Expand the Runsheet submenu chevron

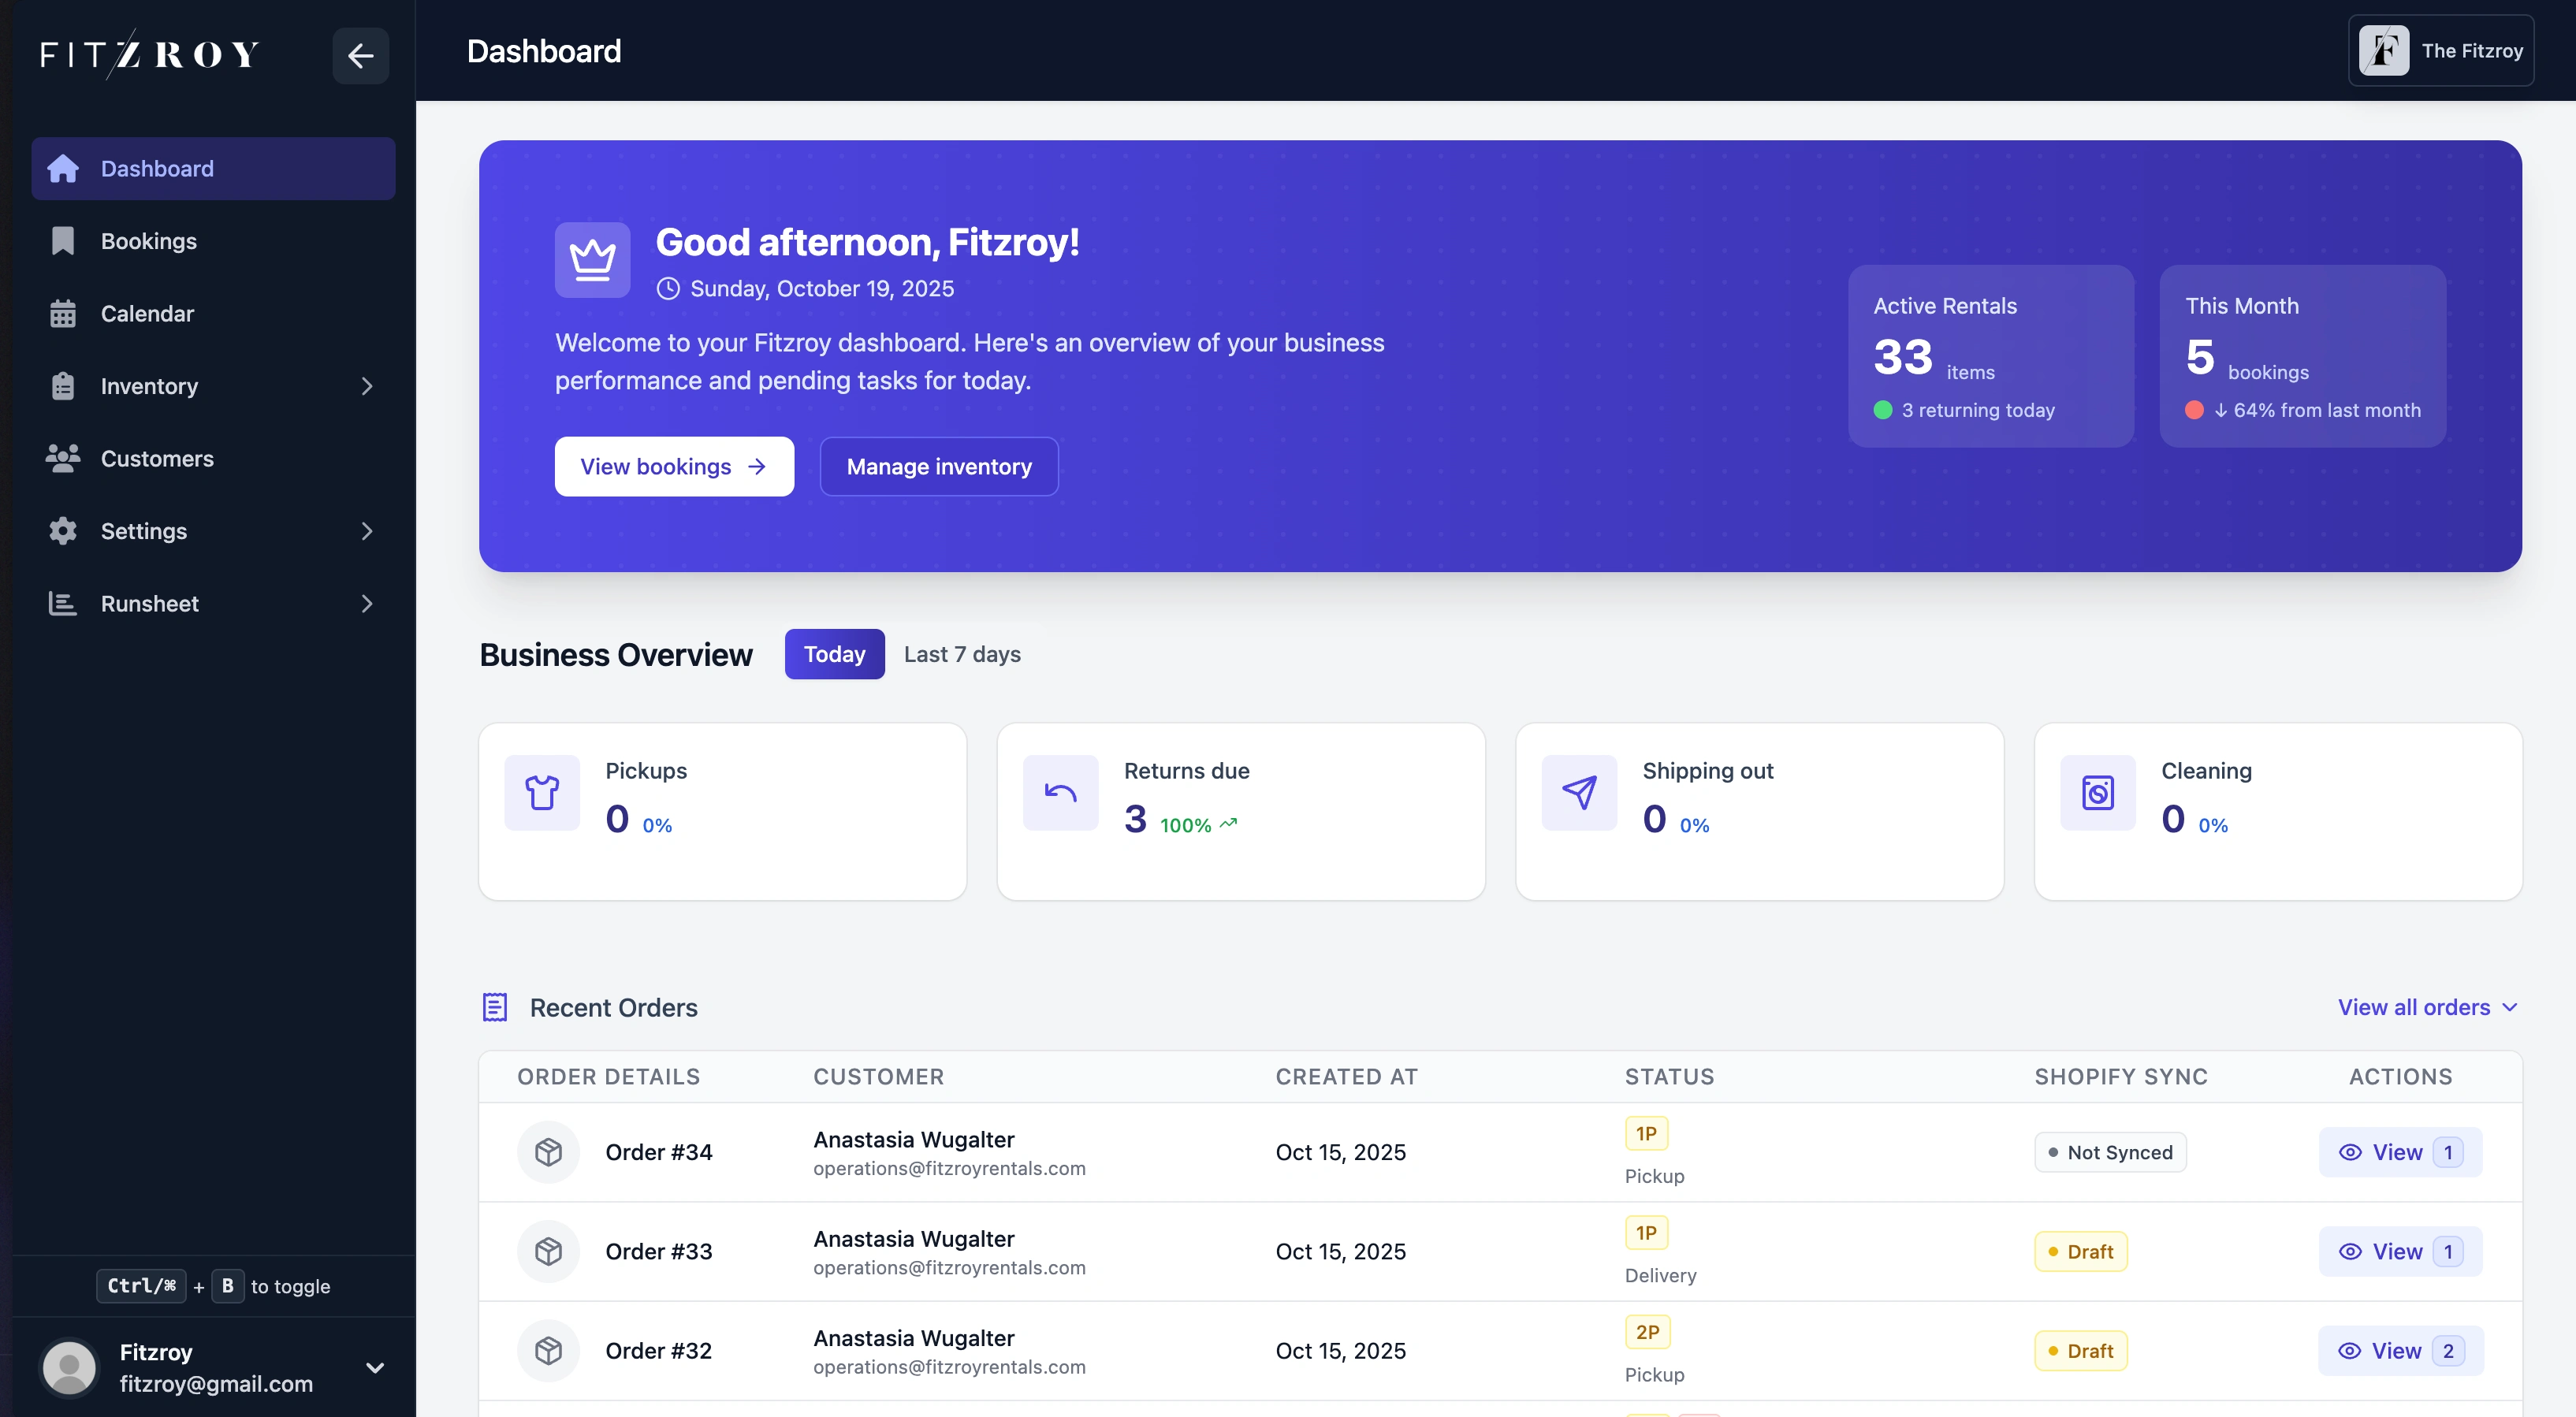(x=367, y=604)
